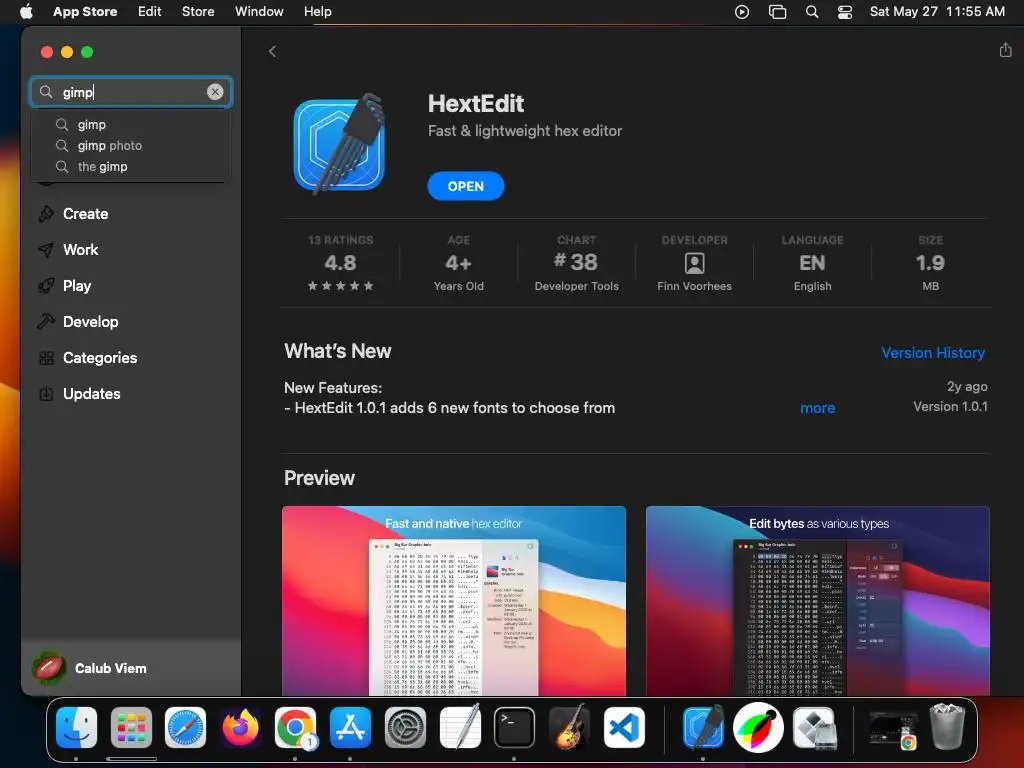Open the Edit menu
Image resolution: width=1024 pixels, height=768 pixels.
pos(150,12)
